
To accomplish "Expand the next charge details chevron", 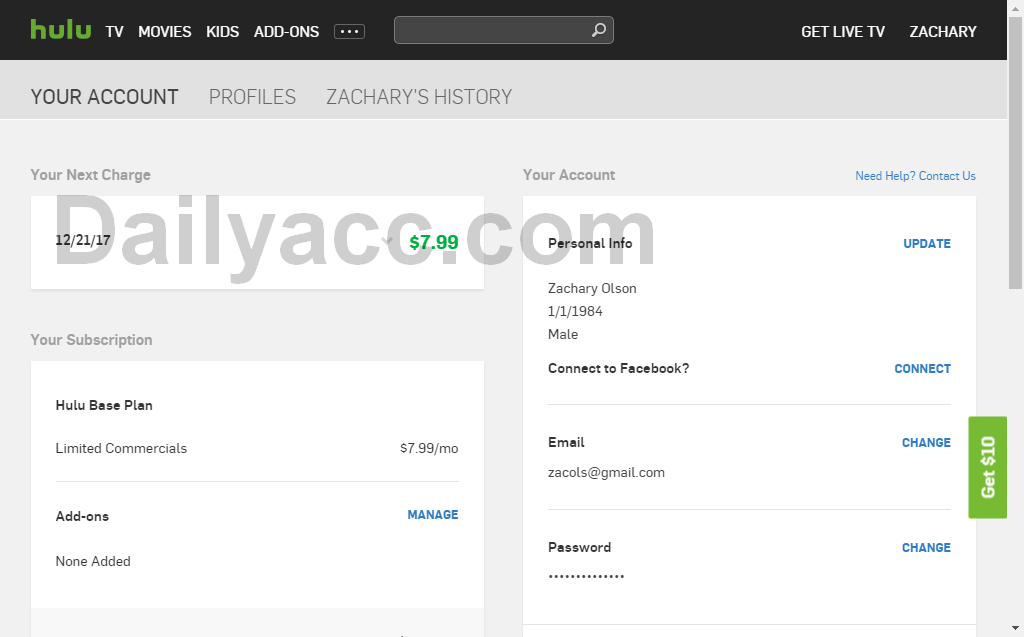I will point(387,241).
